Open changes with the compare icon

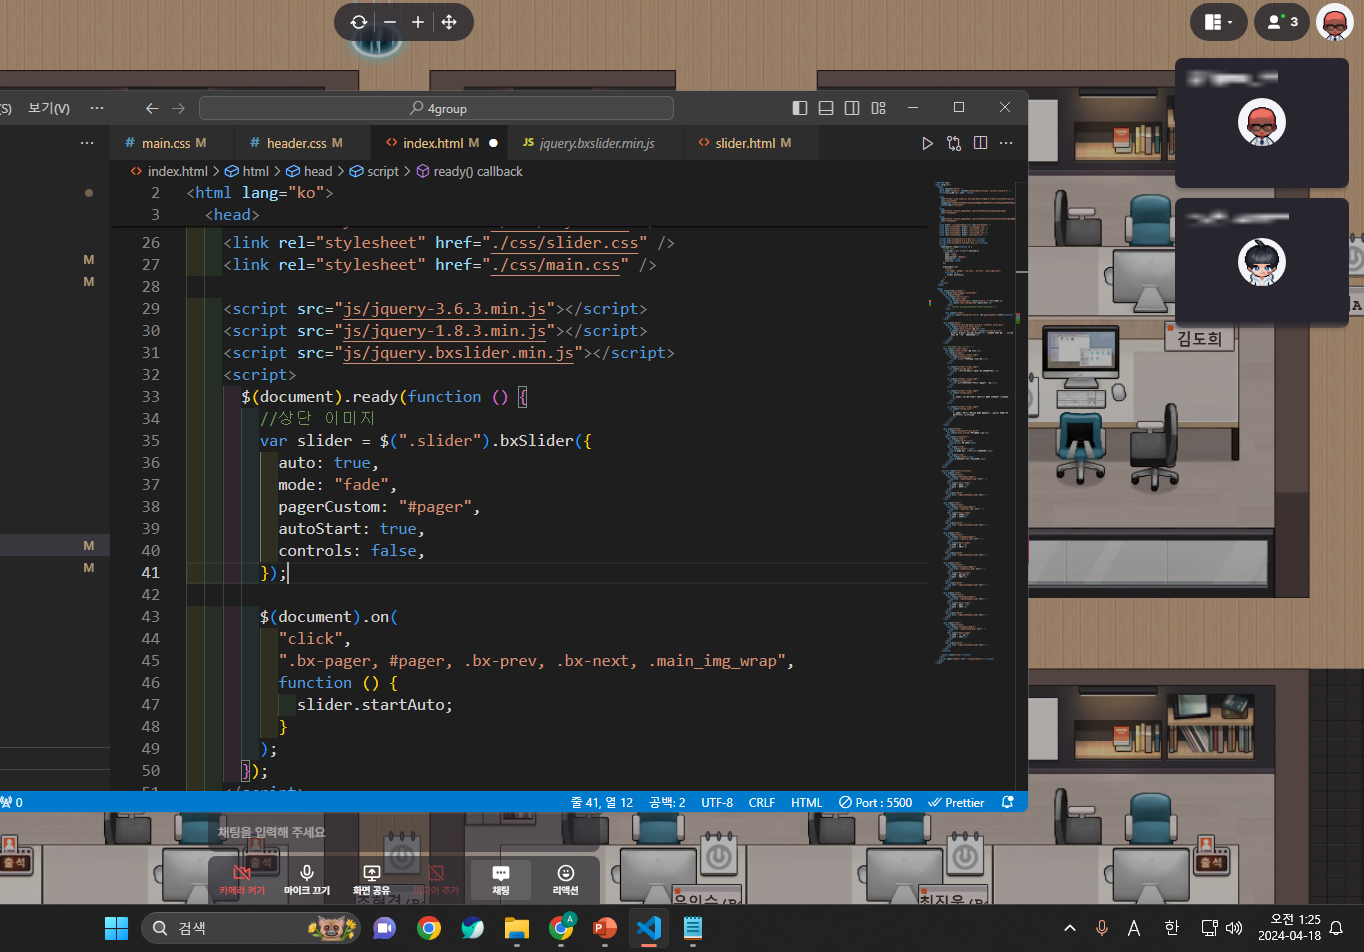pyautogui.click(x=954, y=143)
